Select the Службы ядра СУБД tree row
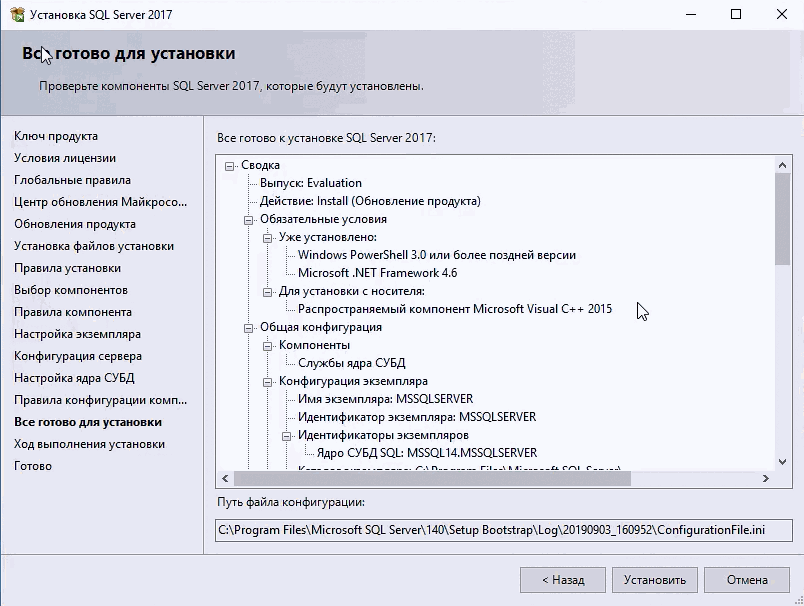The image size is (804, 606). (352, 363)
